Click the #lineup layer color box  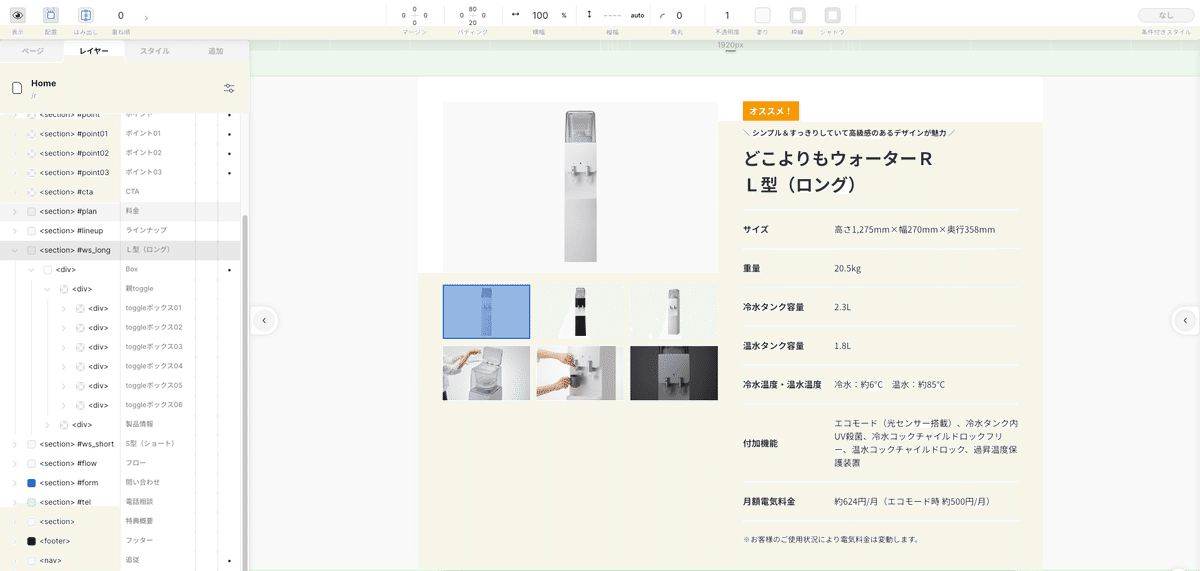[31, 231]
